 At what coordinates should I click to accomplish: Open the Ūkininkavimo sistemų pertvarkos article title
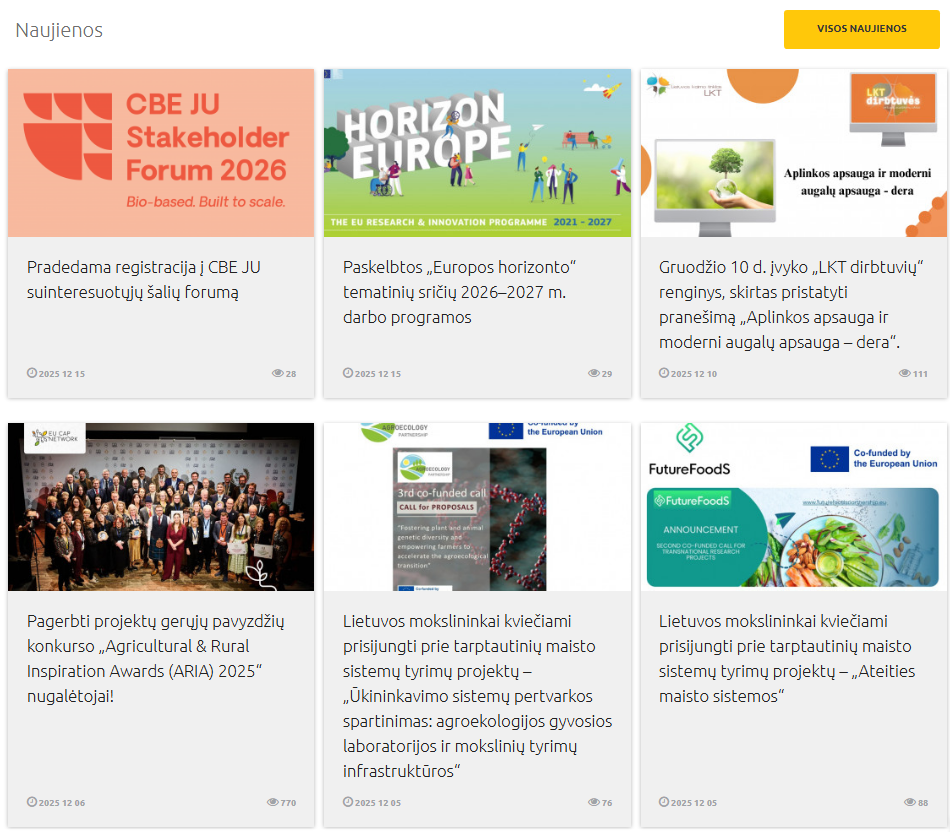click(477, 696)
